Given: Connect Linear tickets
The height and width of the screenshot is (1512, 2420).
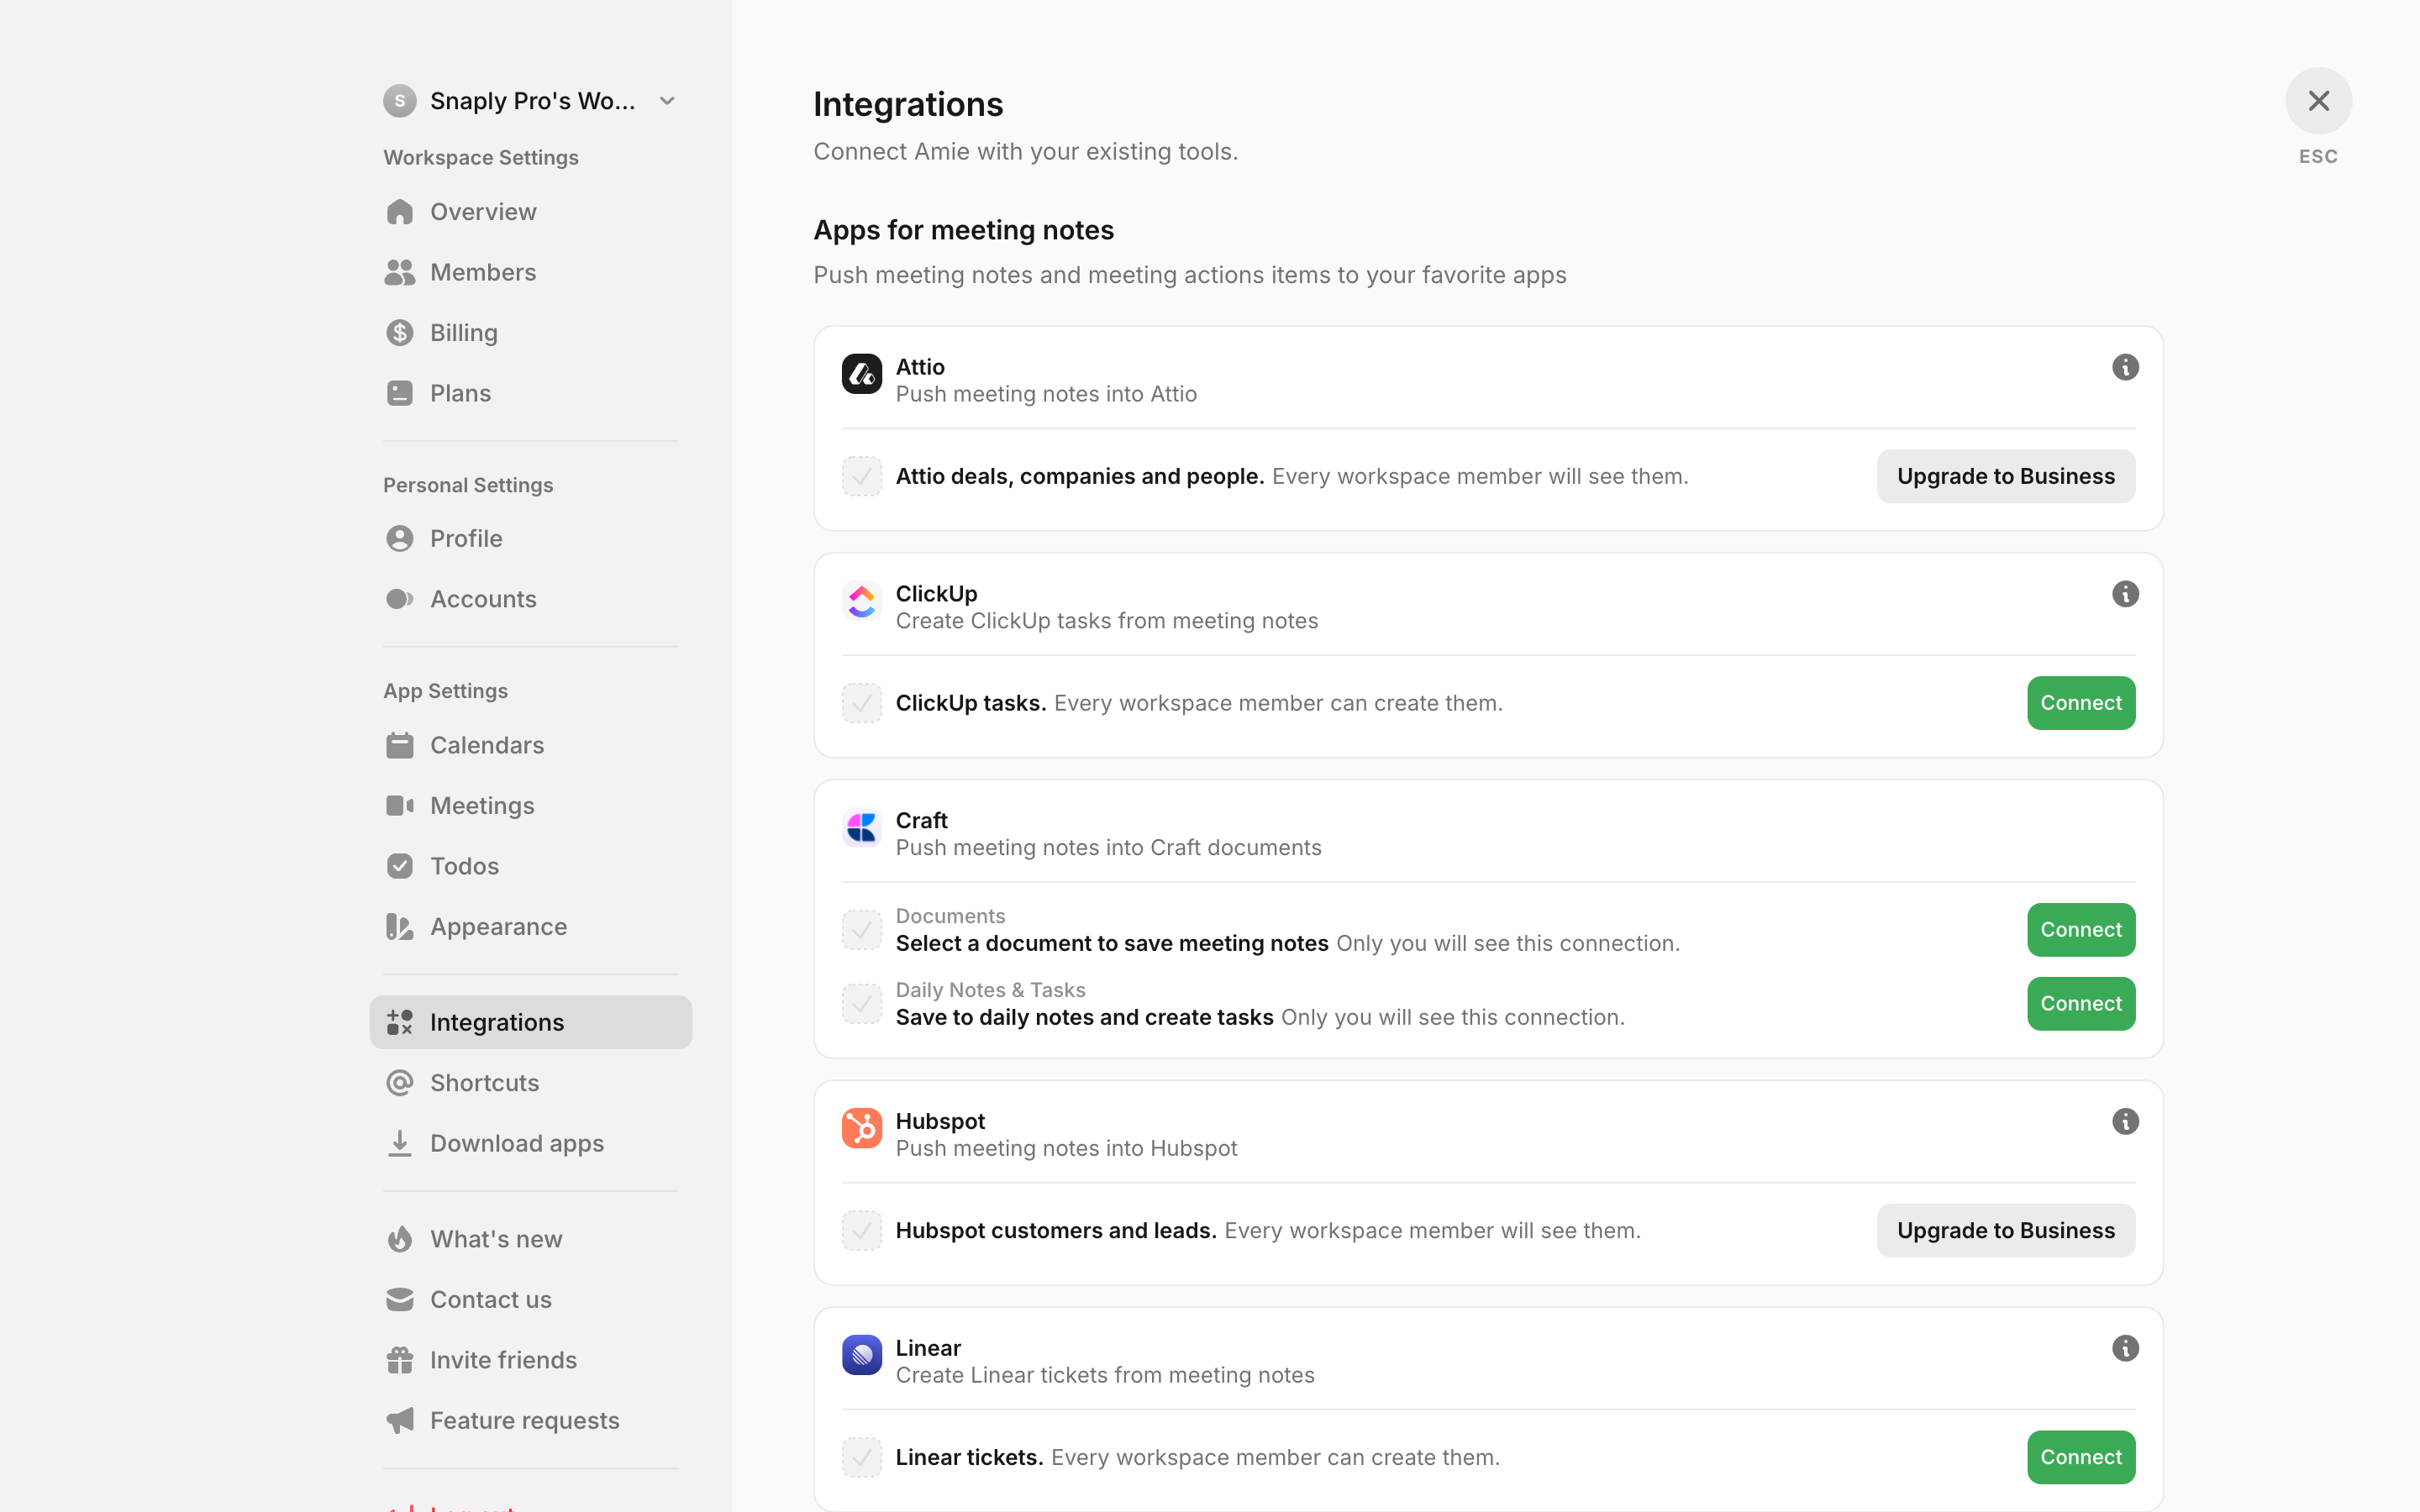Looking at the screenshot, I should click(2081, 1458).
